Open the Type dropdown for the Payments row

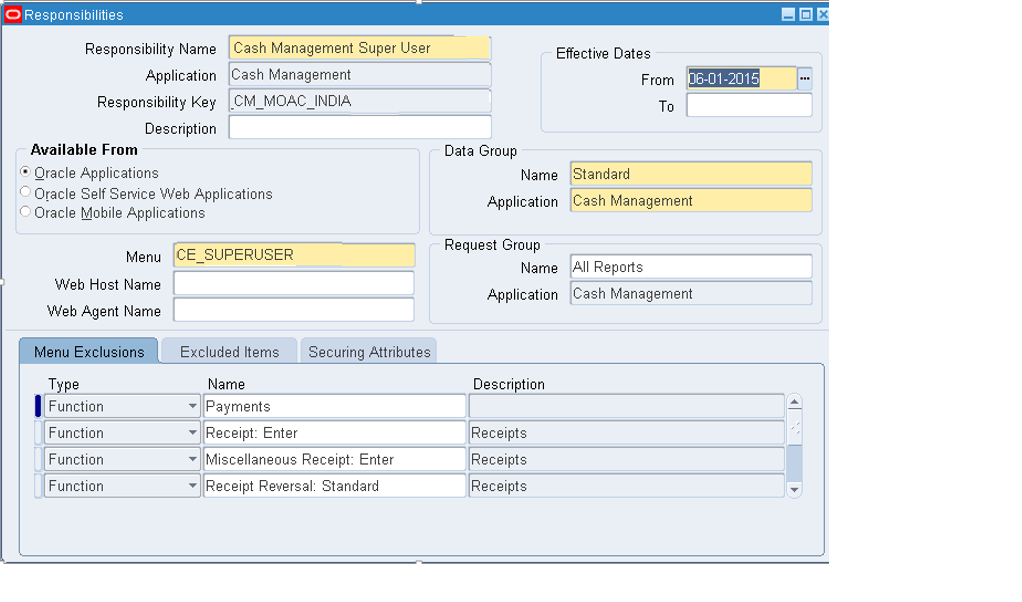click(191, 406)
